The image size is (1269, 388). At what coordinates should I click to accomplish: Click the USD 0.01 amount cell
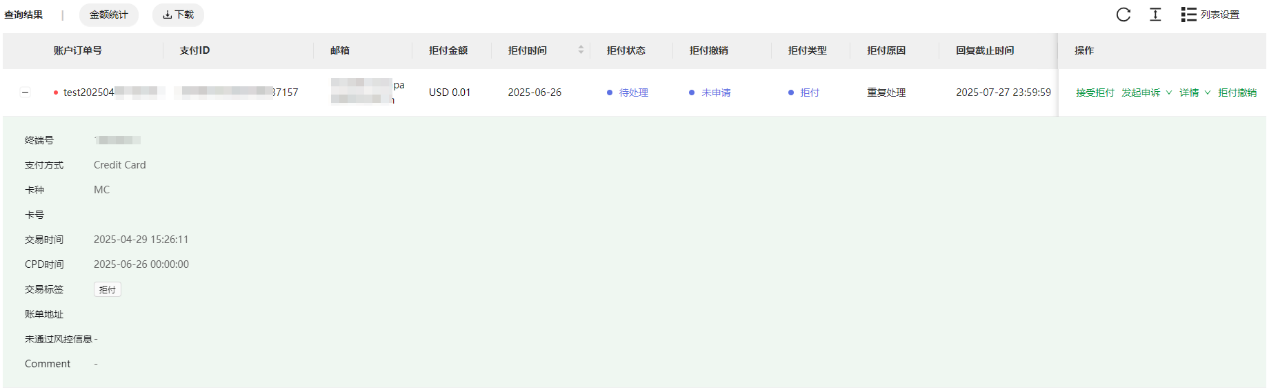click(x=449, y=93)
